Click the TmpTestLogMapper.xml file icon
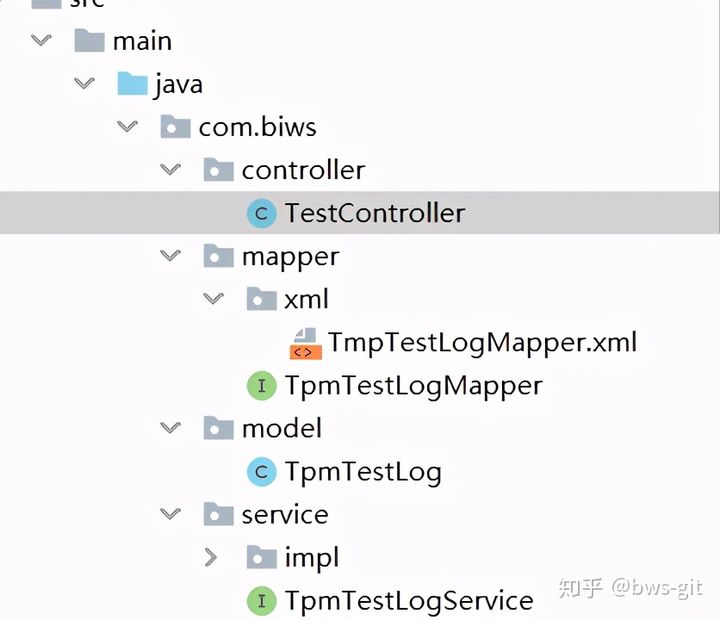 click(x=305, y=343)
